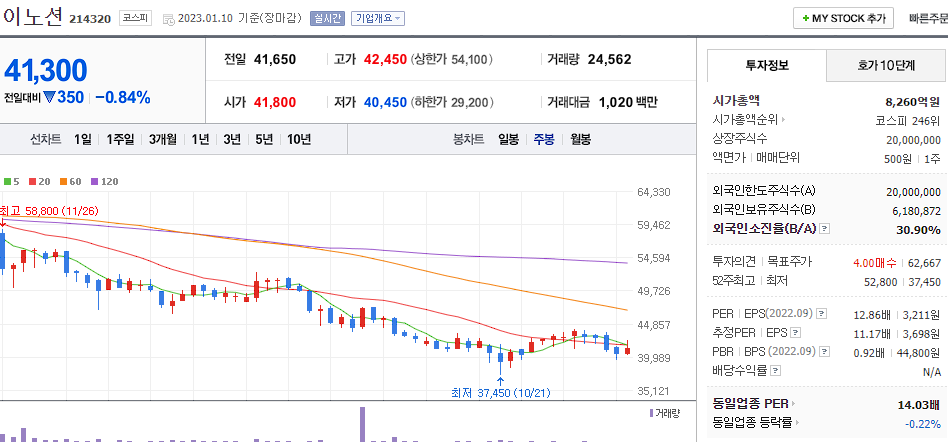This screenshot has height=442, width=948.
Task: Click the orange 60-day moving average swatch
Action: (62, 181)
